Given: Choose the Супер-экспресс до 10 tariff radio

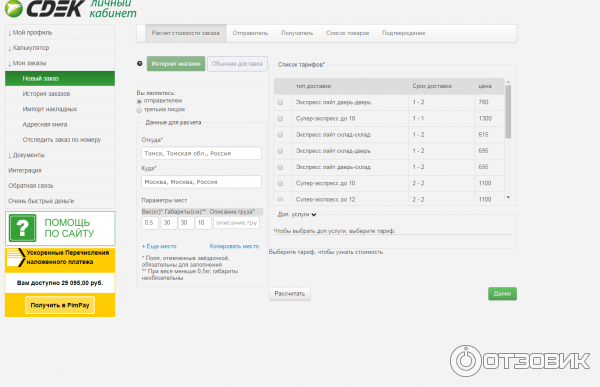Looking at the screenshot, I should pos(280,183).
